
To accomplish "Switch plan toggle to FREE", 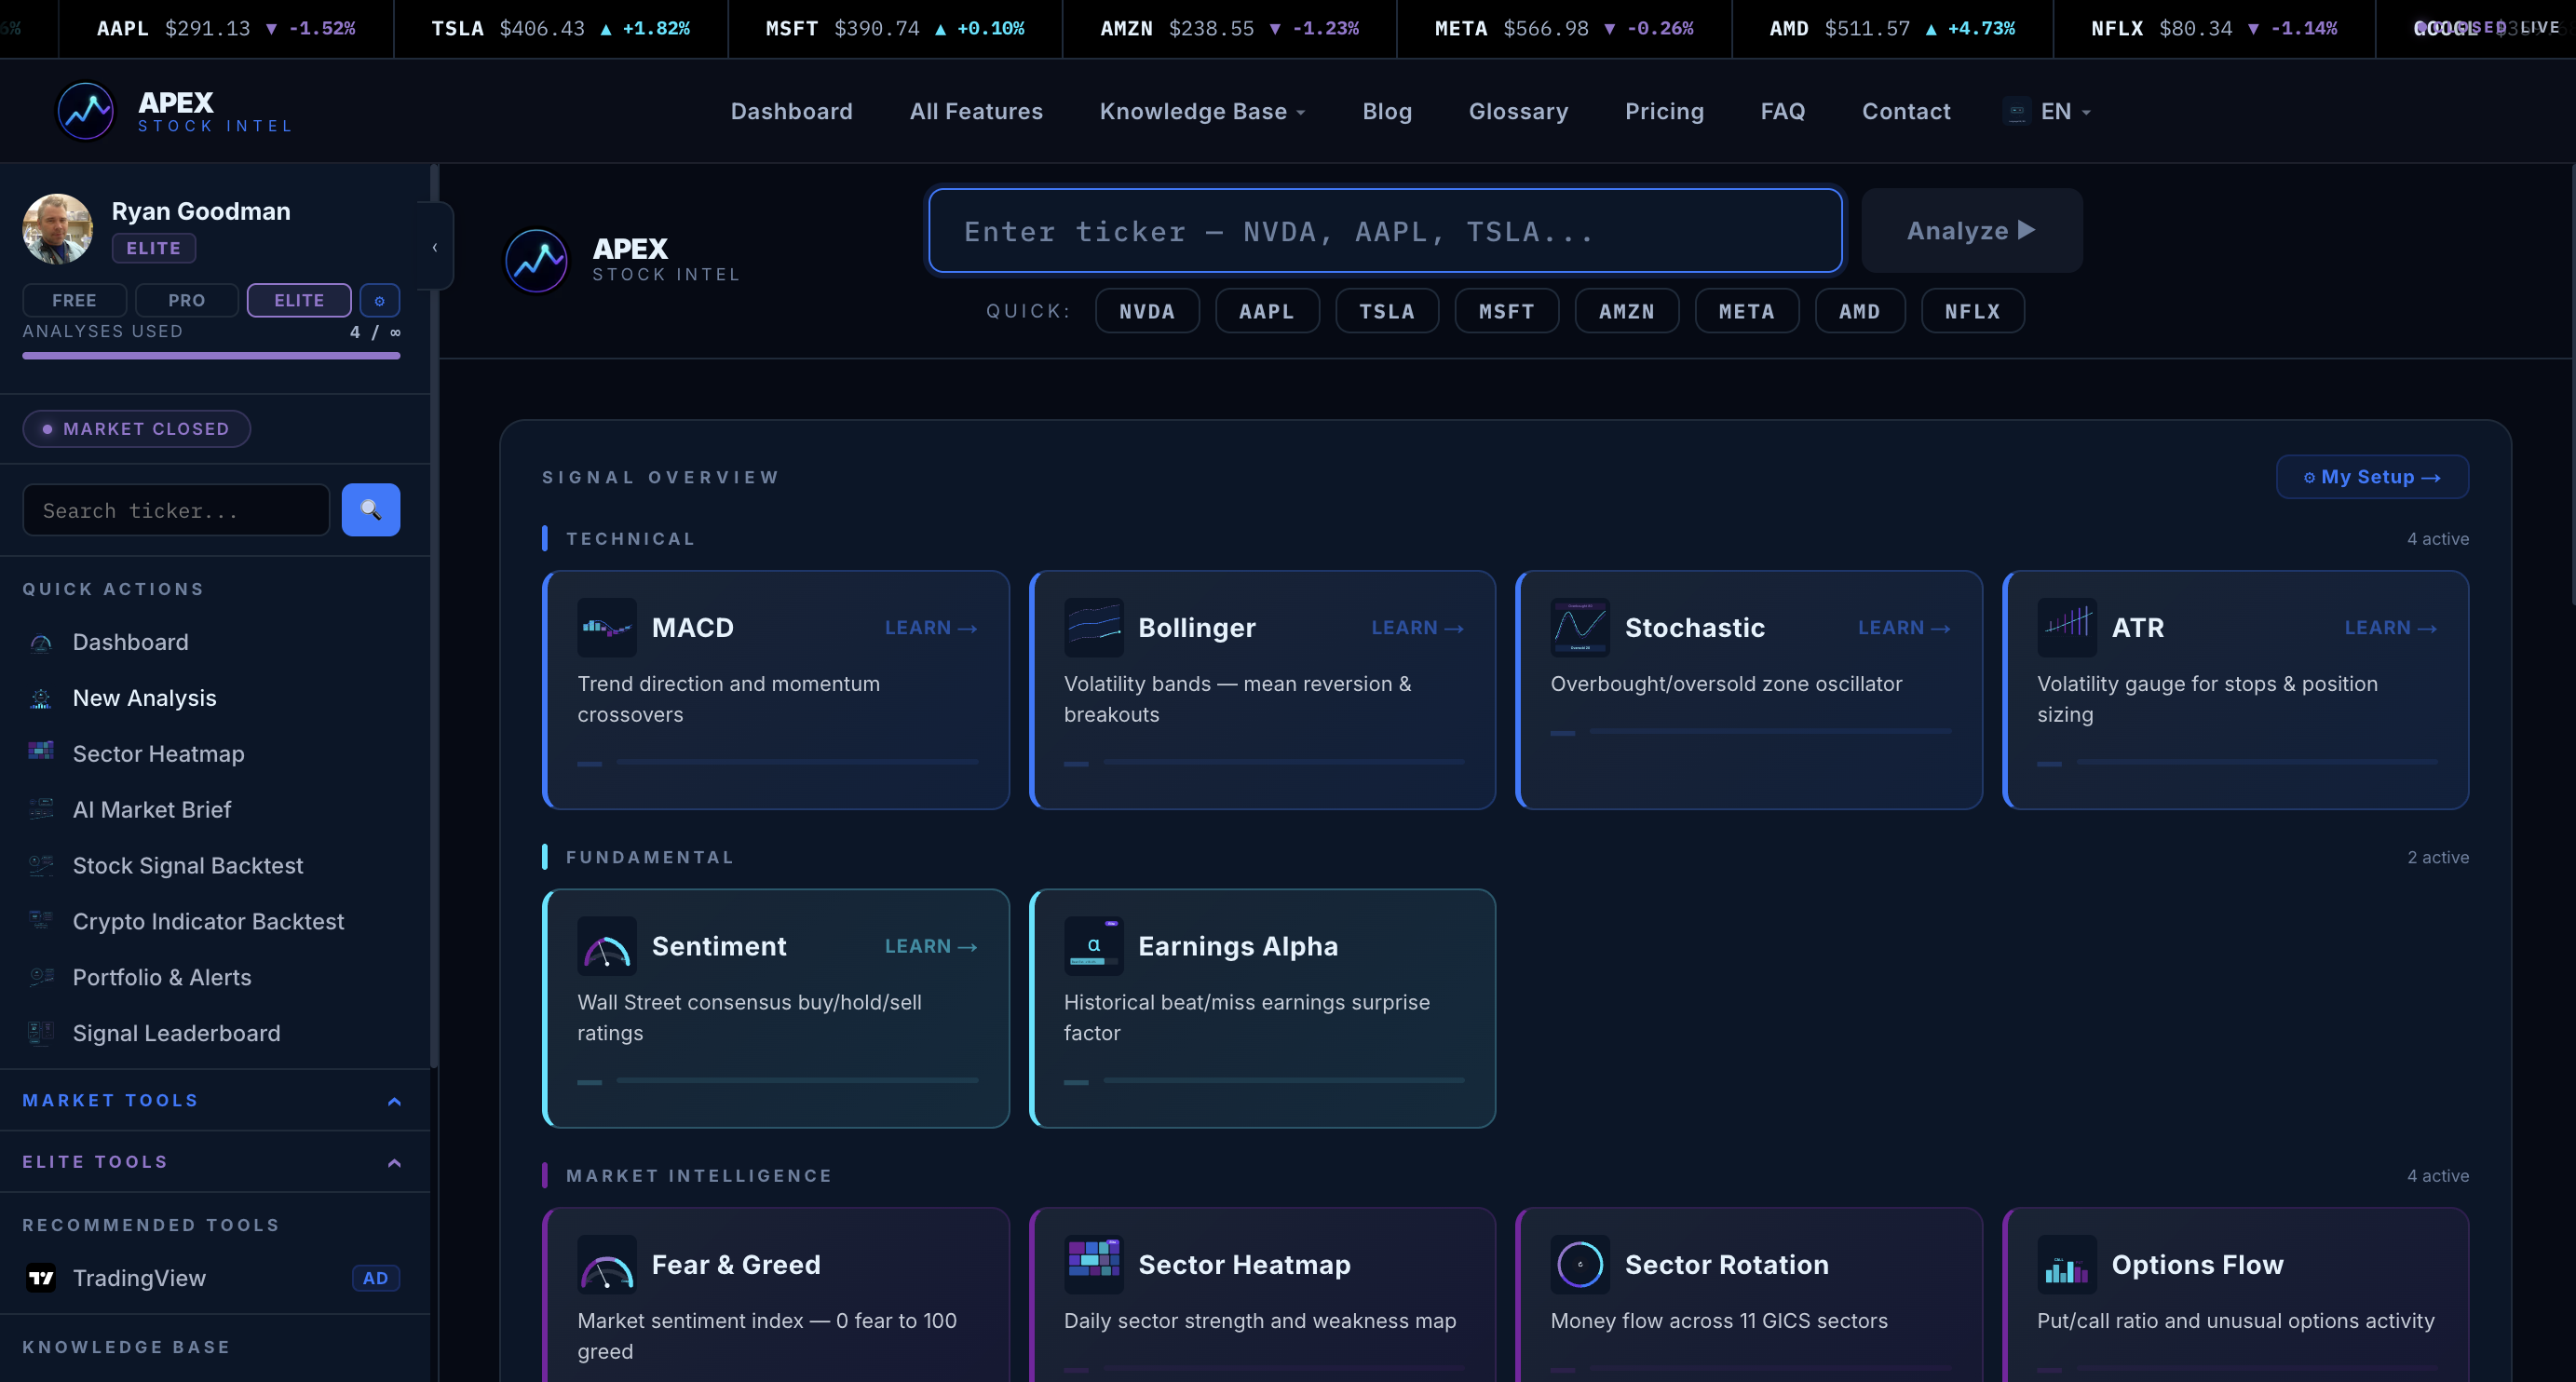I will (x=74, y=300).
